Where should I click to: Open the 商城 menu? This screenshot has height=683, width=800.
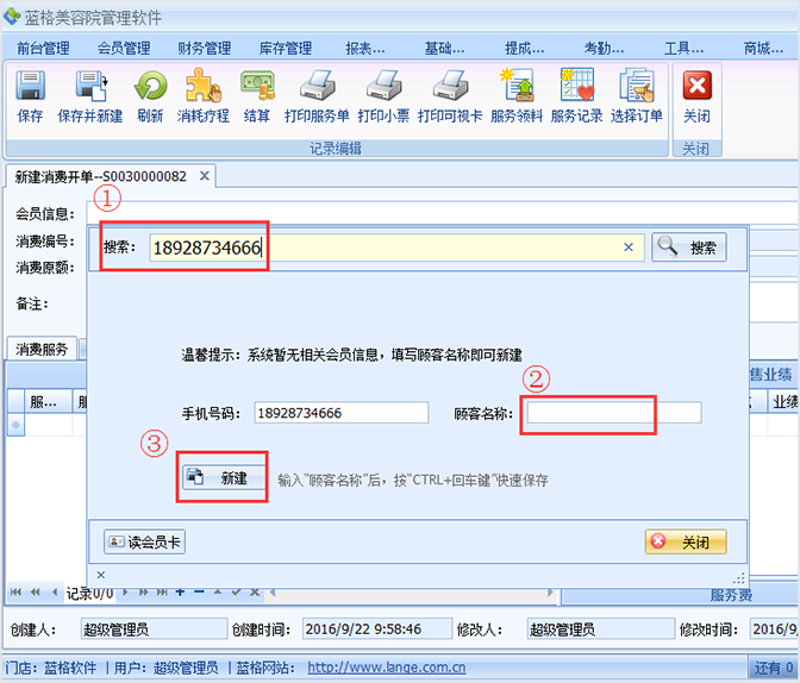pos(763,48)
